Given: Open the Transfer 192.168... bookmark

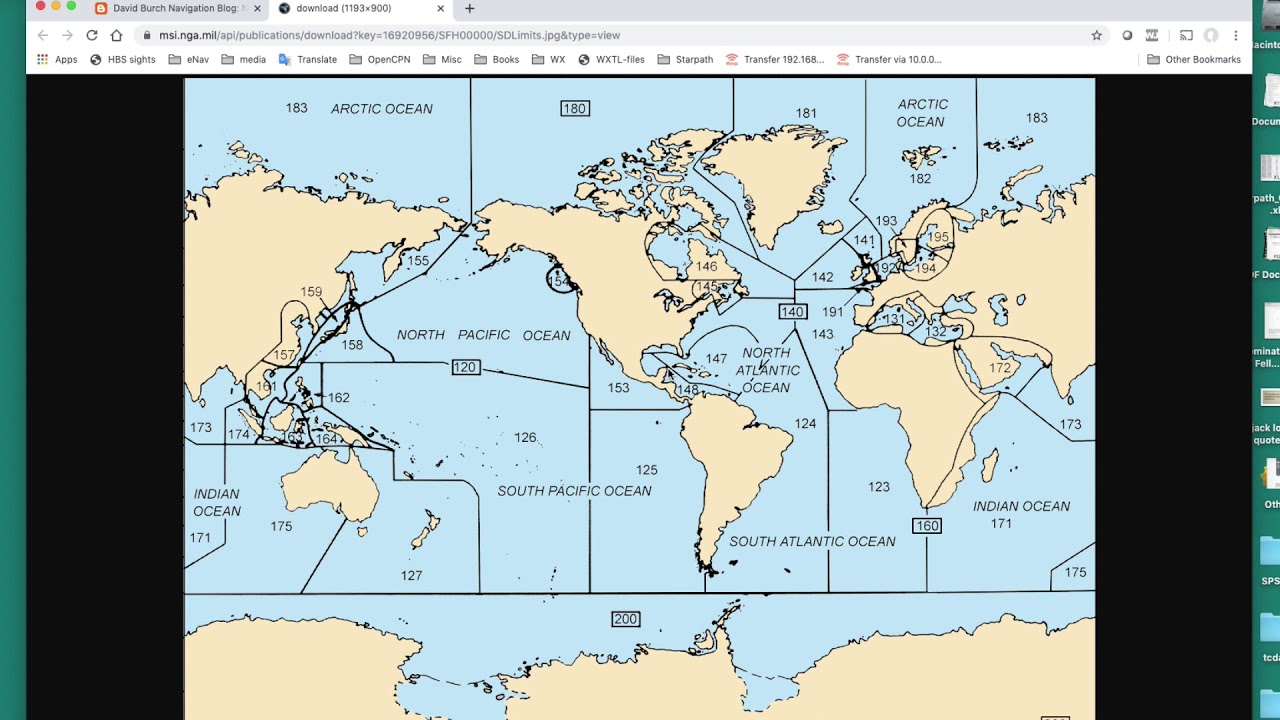Looking at the screenshot, I should tap(775, 59).
